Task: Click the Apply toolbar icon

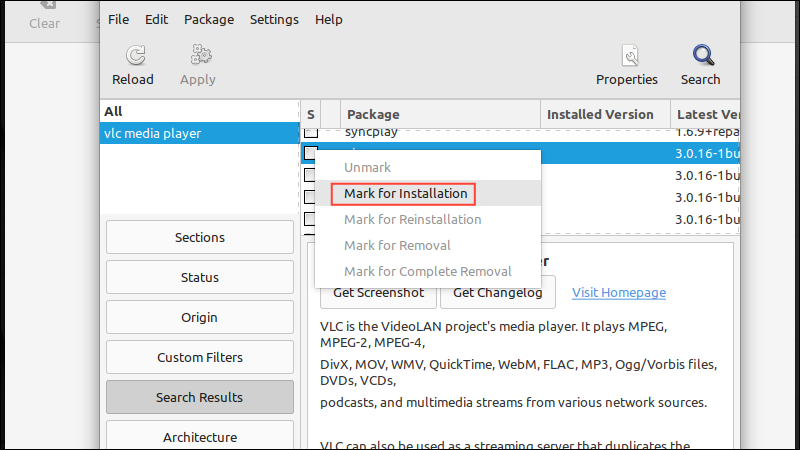Action: tap(201, 55)
